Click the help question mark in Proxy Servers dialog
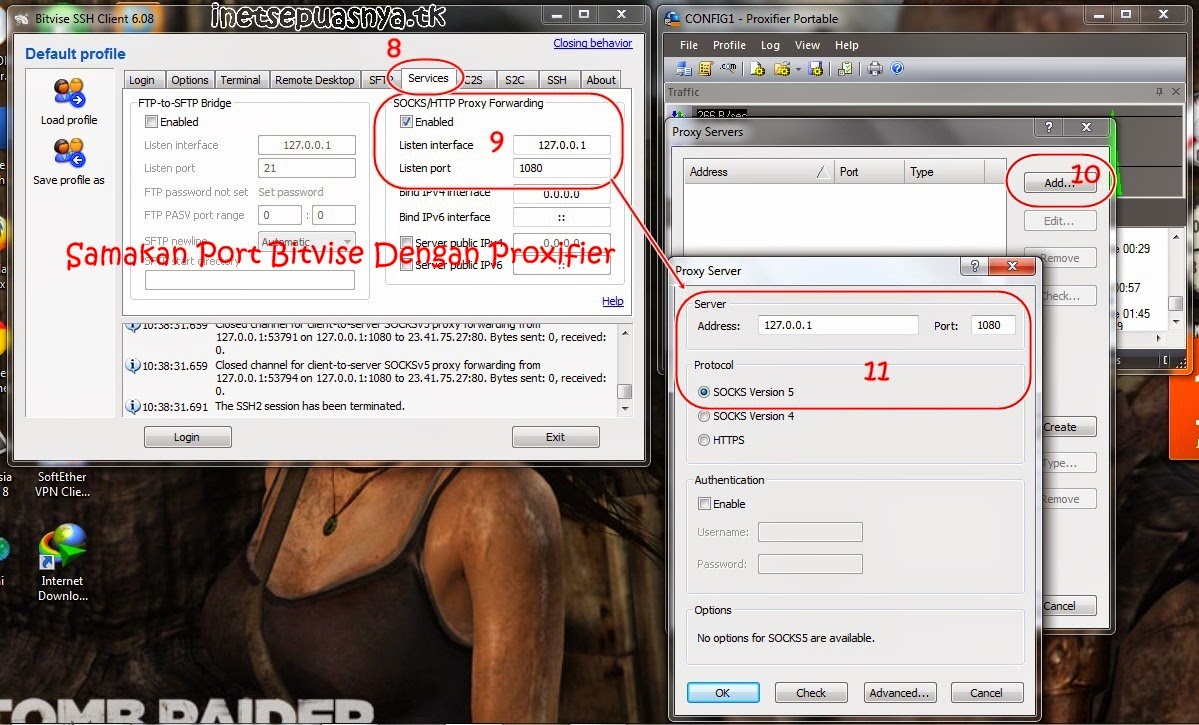Viewport: 1199px width, 725px height. [x=1048, y=127]
